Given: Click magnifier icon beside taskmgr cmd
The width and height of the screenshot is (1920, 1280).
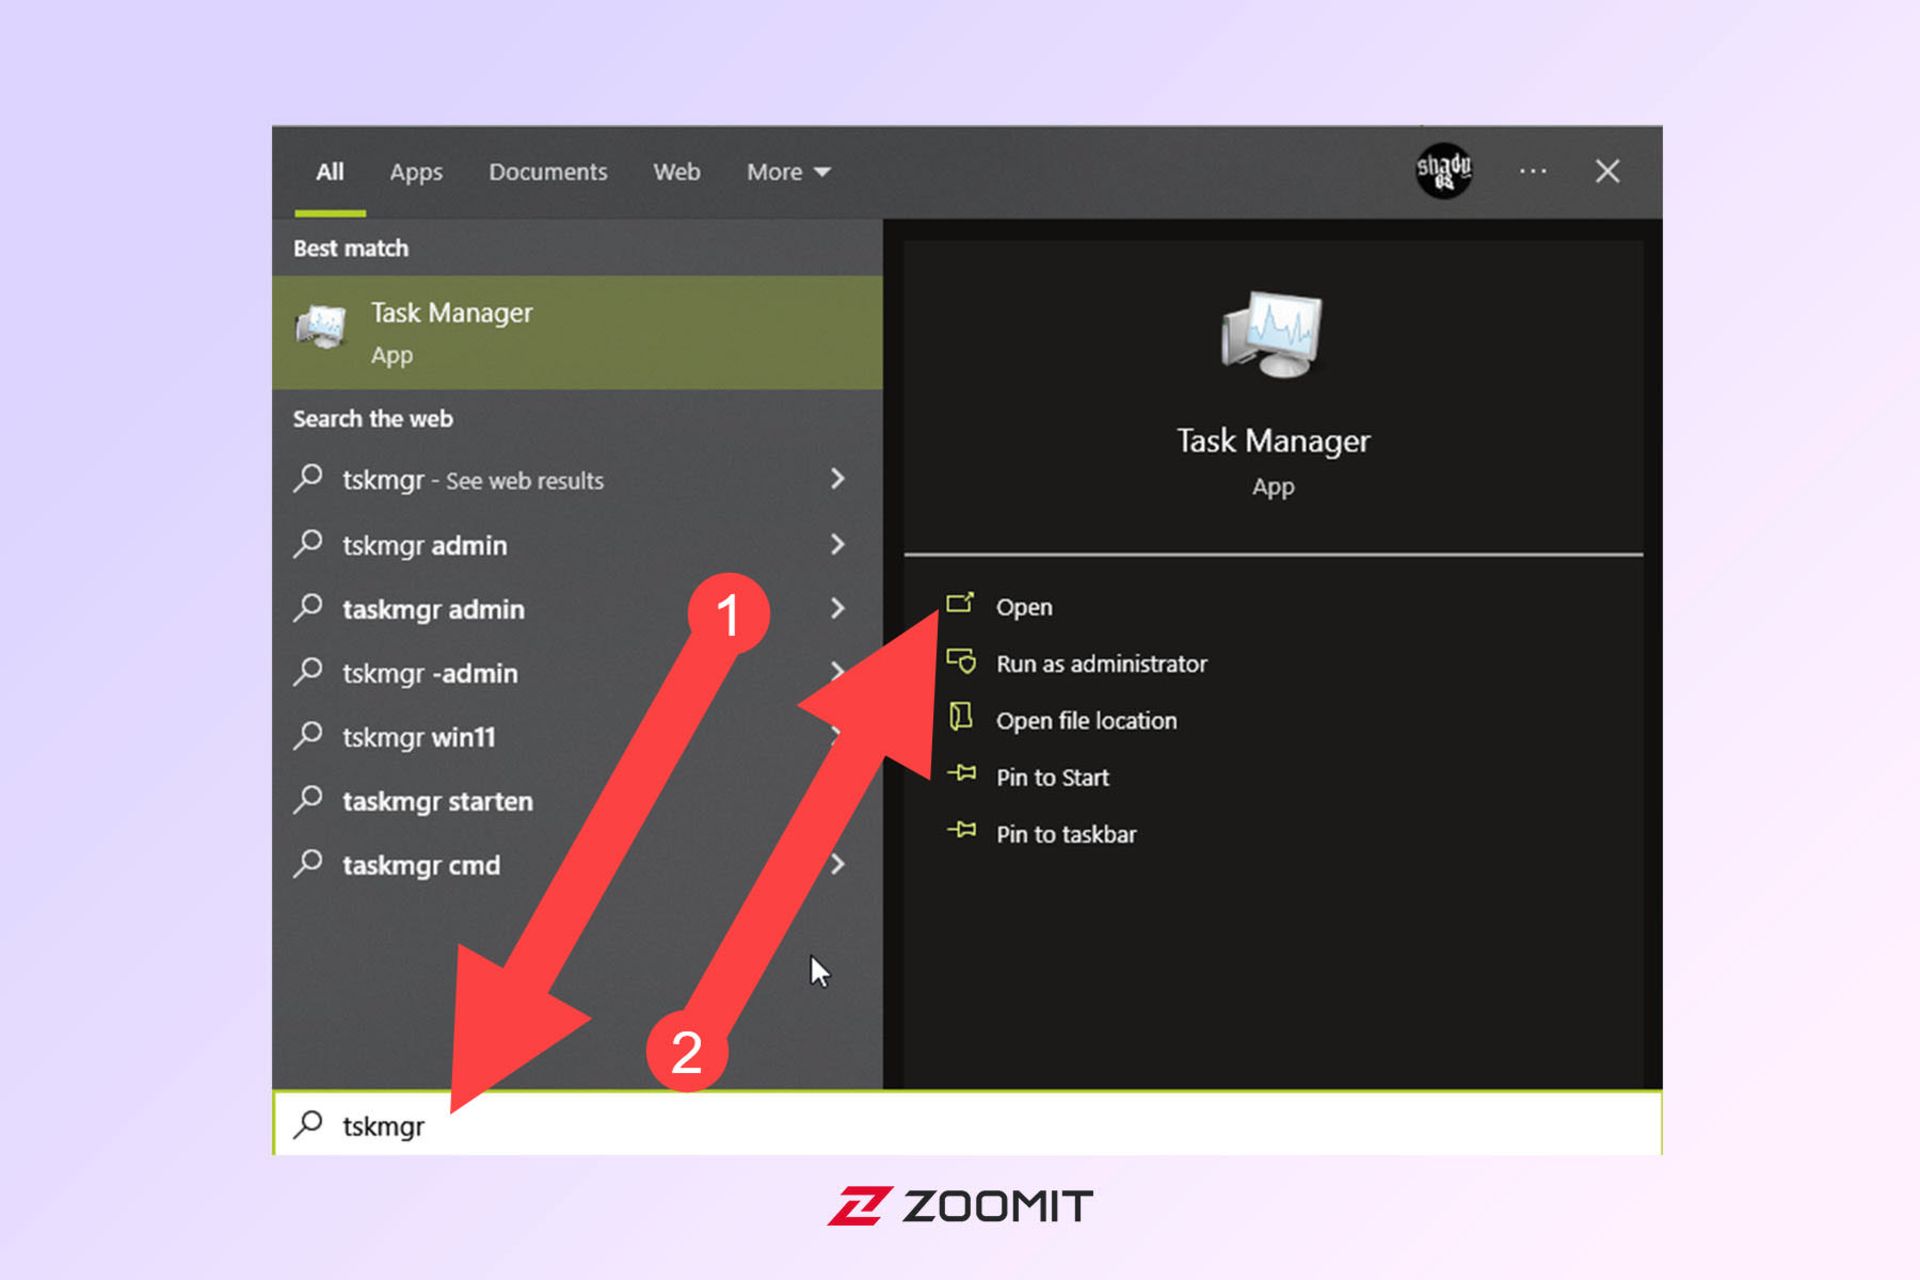Looking at the screenshot, I should [308, 864].
